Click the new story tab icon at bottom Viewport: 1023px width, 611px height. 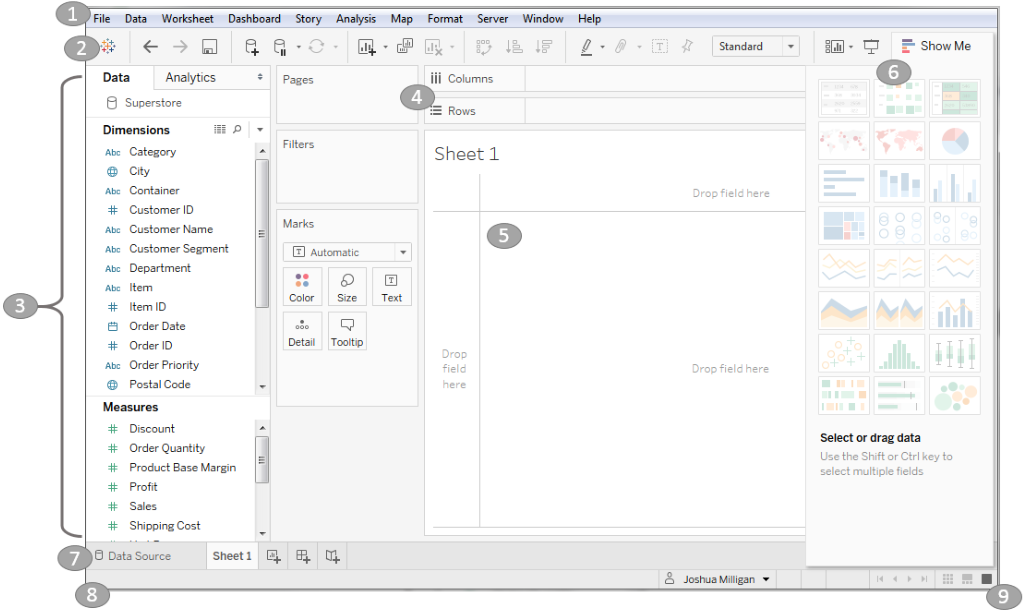(332, 556)
